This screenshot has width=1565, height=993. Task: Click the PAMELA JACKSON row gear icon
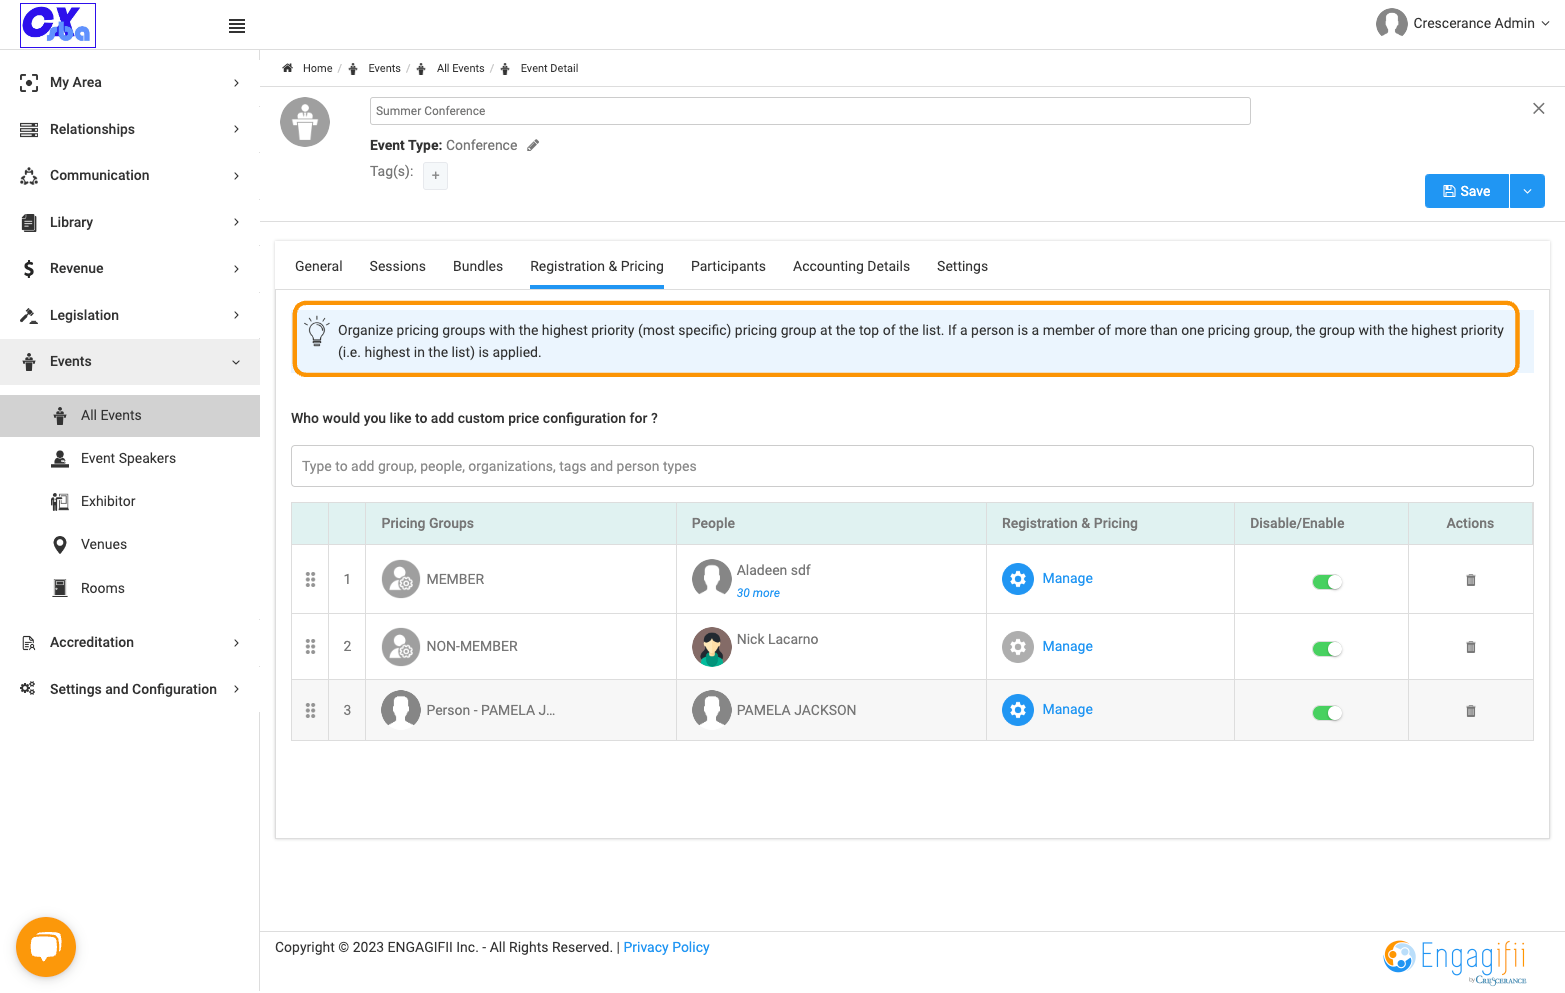pyautogui.click(x=1018, y=710)
